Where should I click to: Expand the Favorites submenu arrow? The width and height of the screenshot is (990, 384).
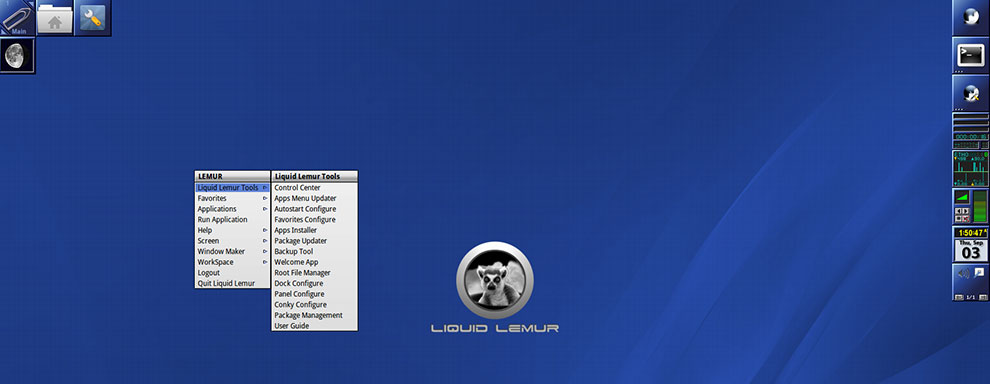pos(265,198)
